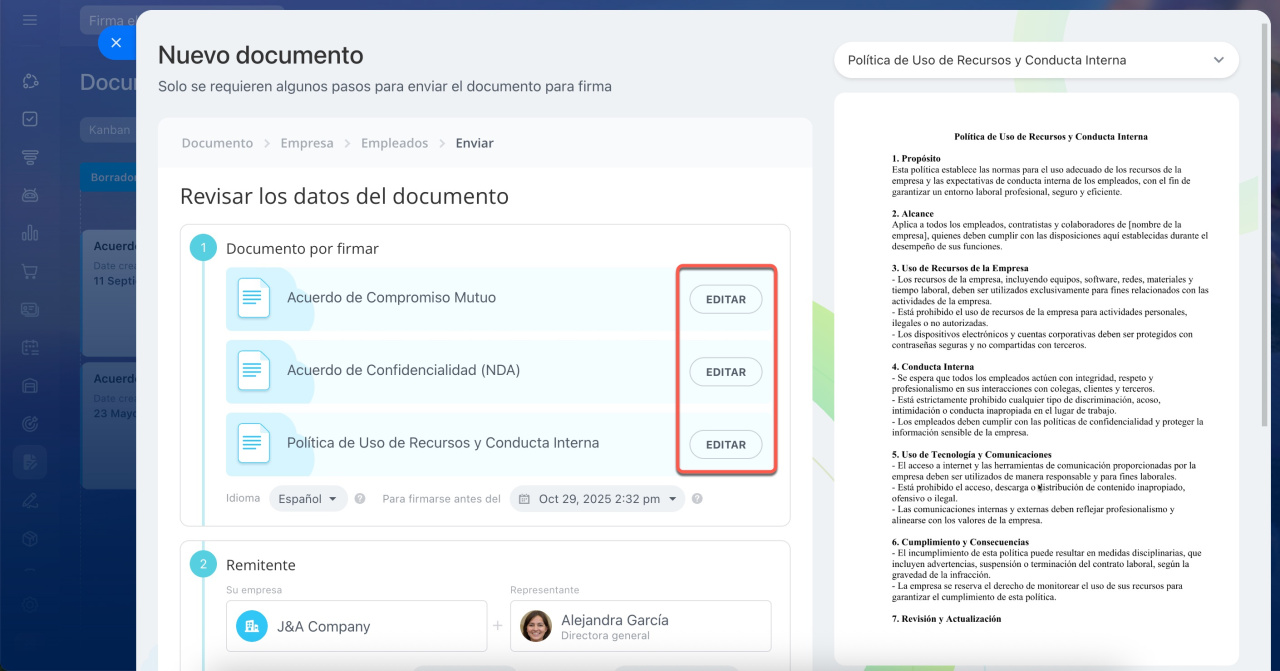The width and height of the screenshot is (1280, 671).
Task: Select the Alejandra García representative field
Action: pyautogui.click(x=641, y=626)
